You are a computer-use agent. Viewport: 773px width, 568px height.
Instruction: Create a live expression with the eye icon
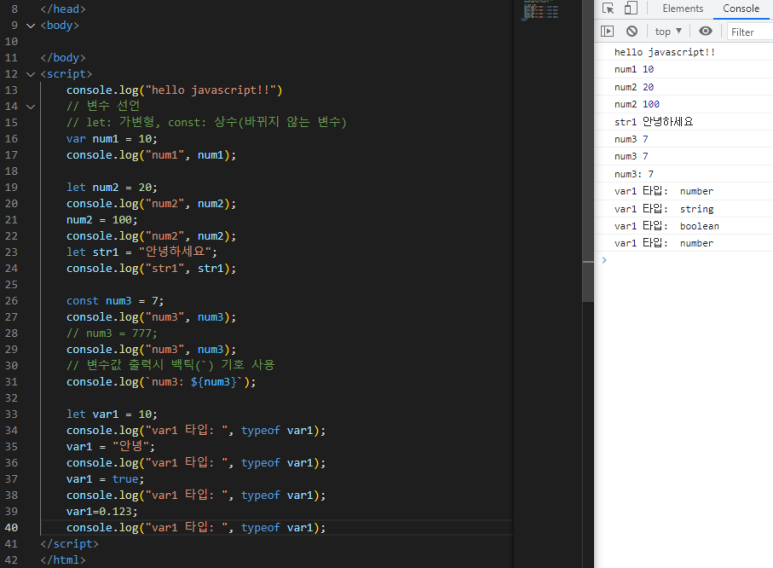coord(705,31)
